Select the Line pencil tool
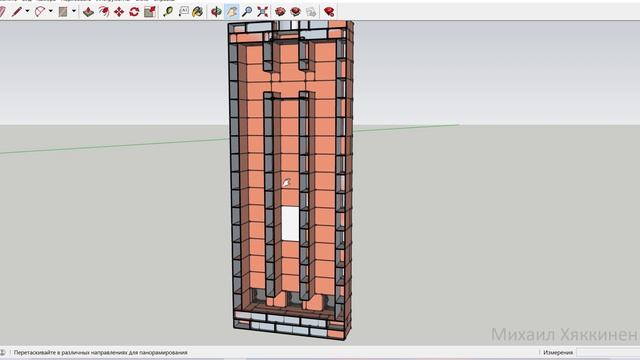The width and height of the screenshot is (640, 360). point(17,11)
